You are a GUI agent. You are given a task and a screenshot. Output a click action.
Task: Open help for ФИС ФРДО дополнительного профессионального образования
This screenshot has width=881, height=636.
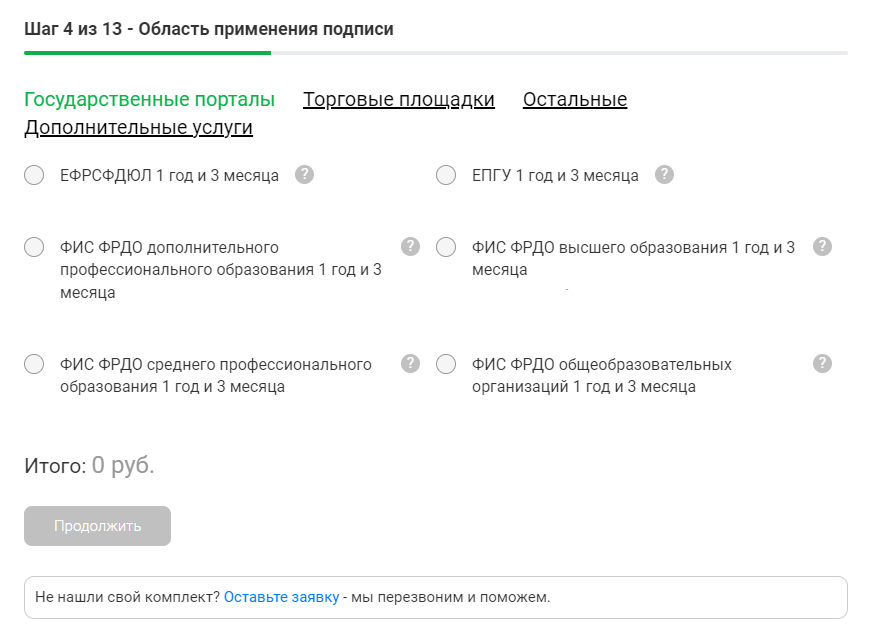[x=410, y=247]
